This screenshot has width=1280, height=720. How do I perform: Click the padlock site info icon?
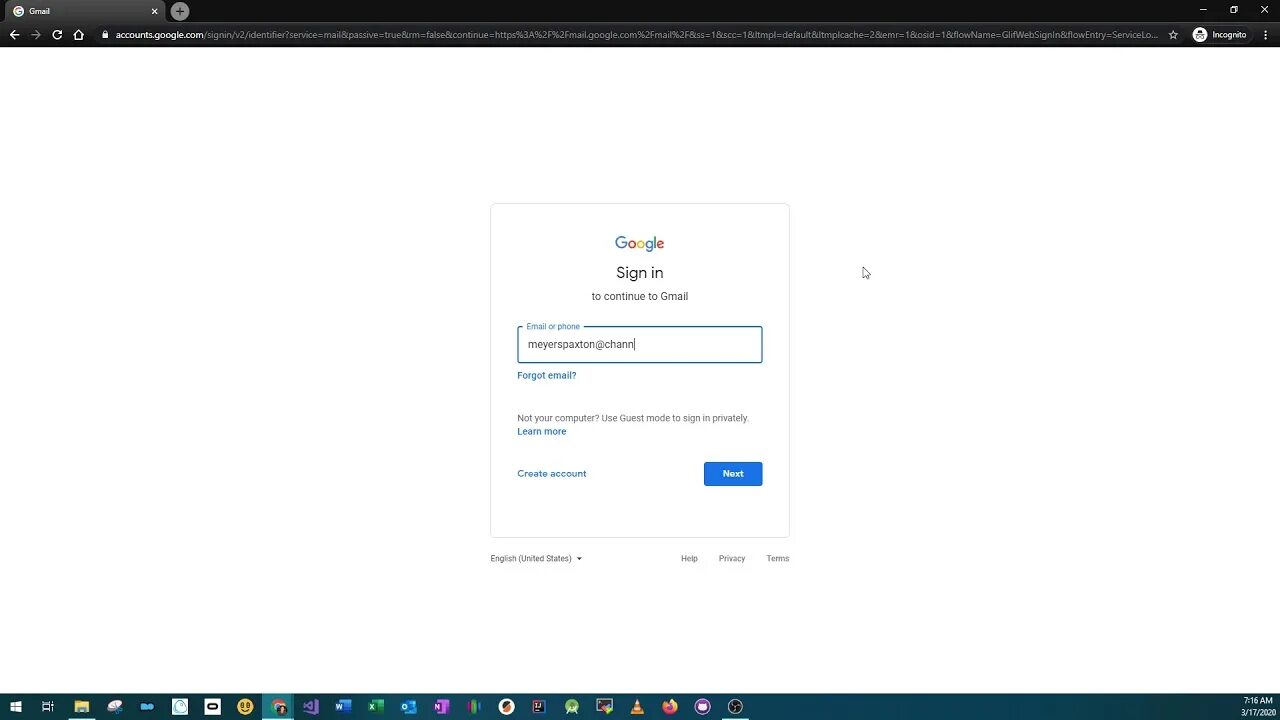click(105, 34)
